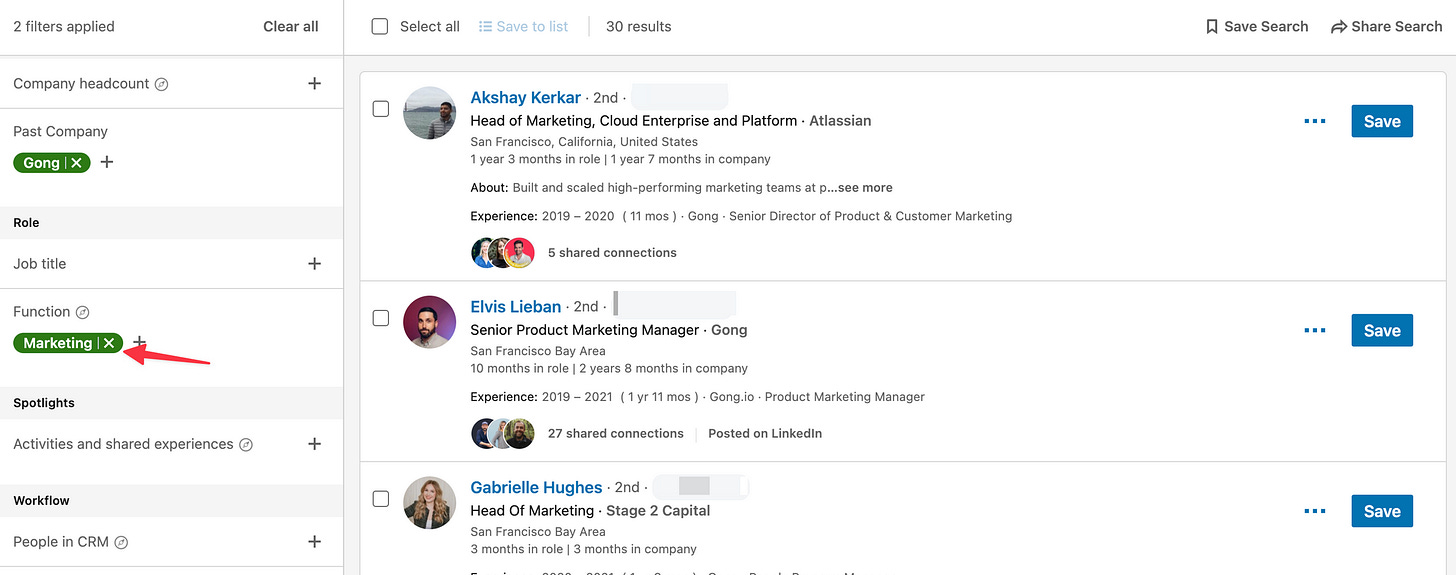The height and width of the screenshot is (575, 1456).
Task: View Akshay's 5 shared connections
Action: [612, 253]
